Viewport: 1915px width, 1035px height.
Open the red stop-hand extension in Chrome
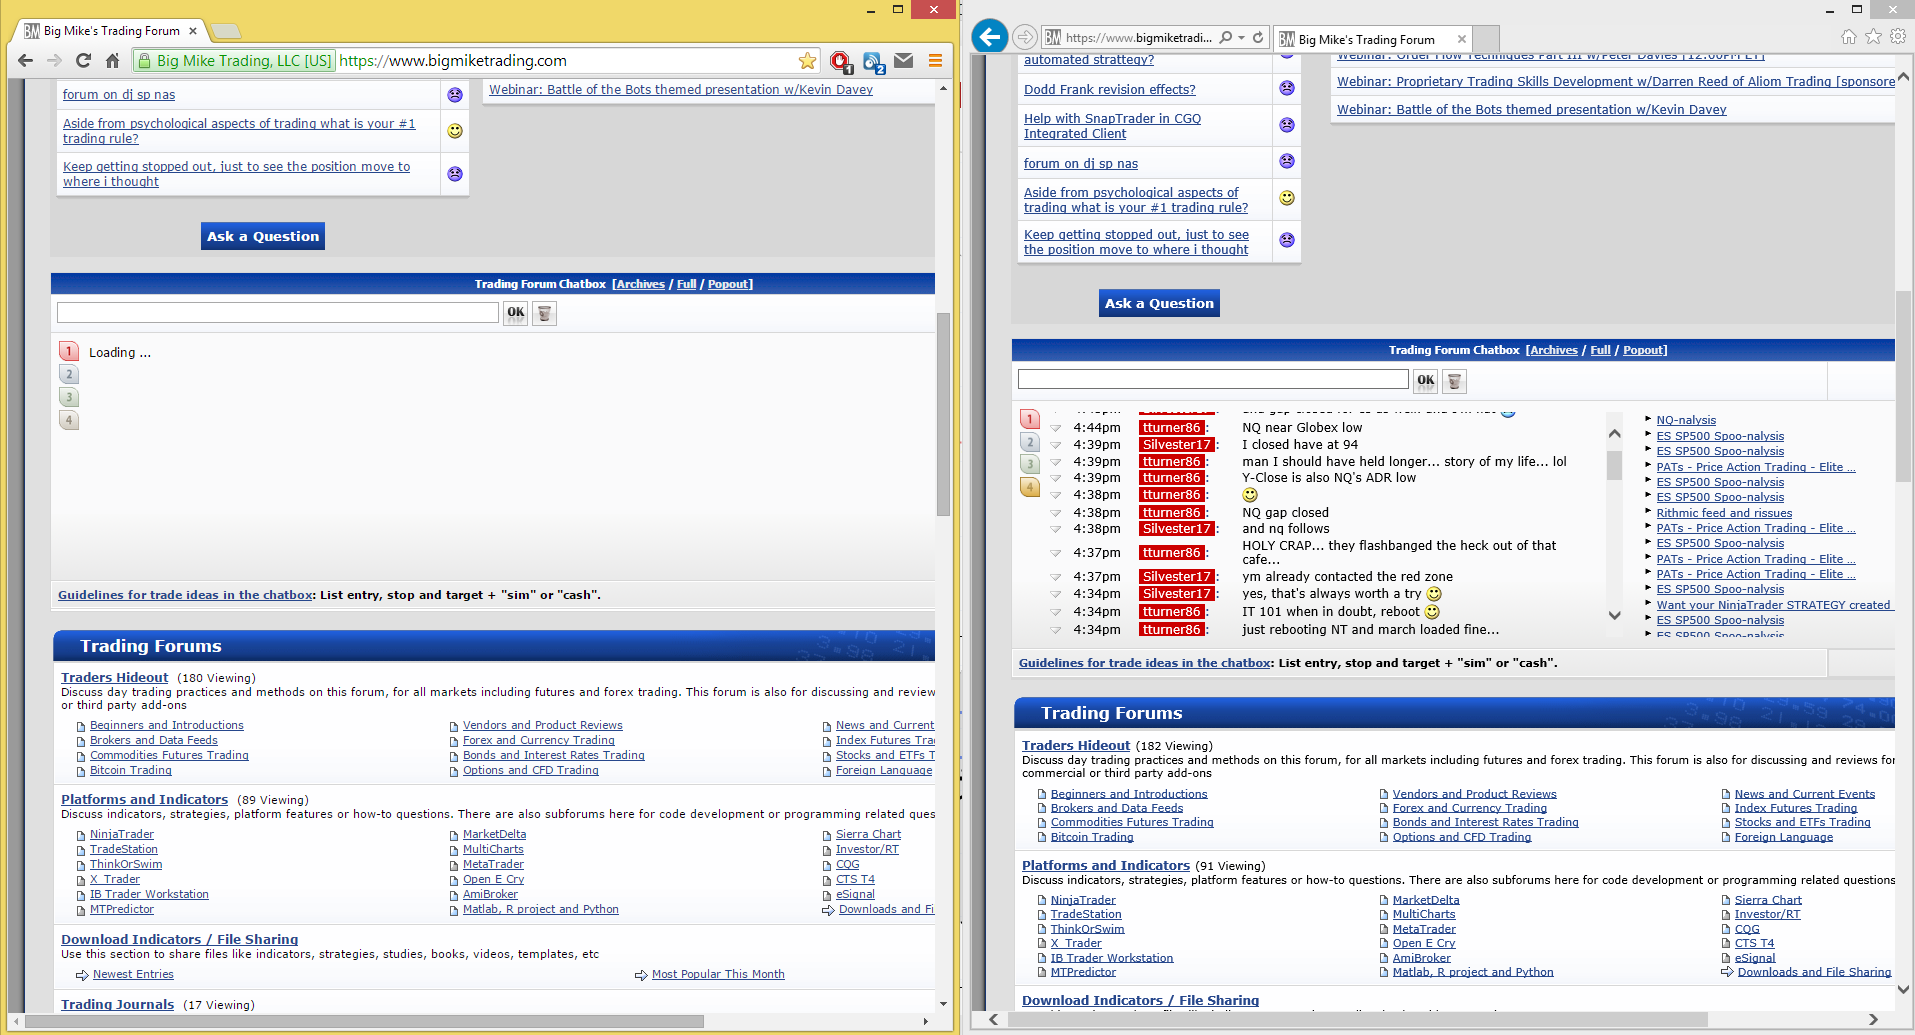(840, 62)
